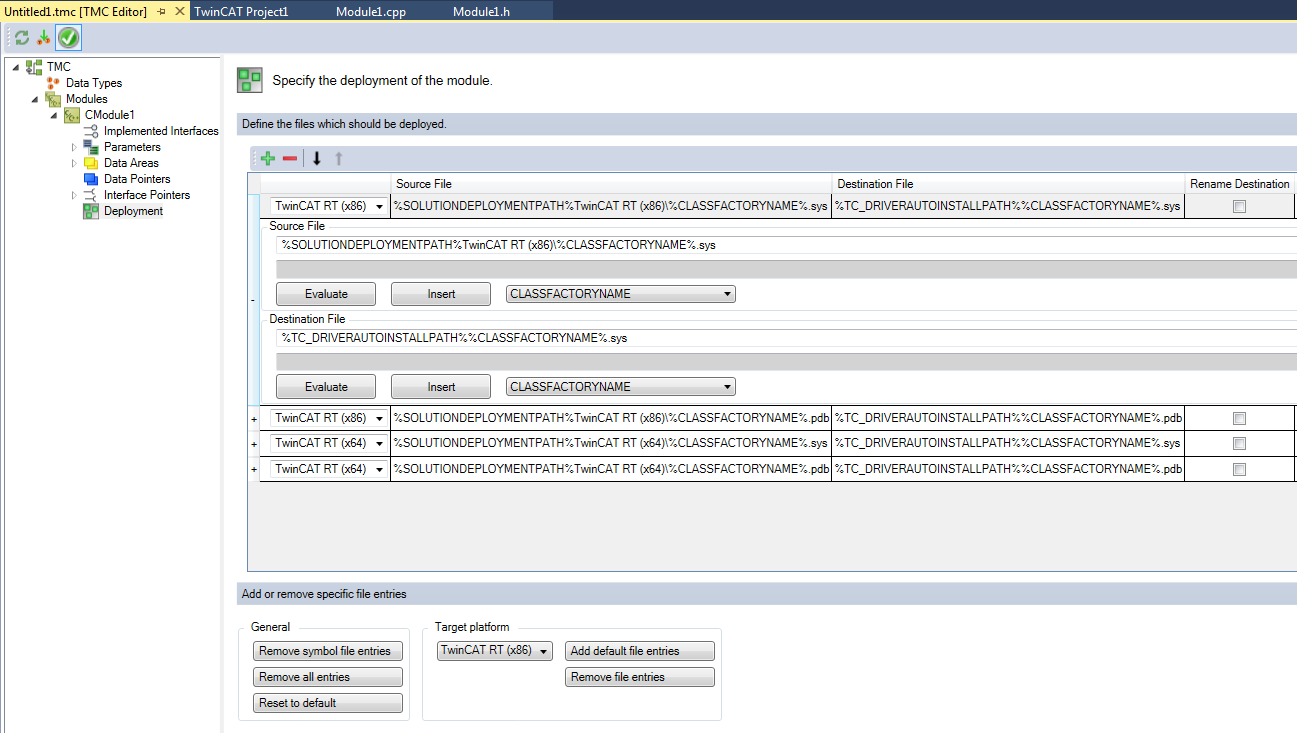This screenshot has height=733, width=1297.
Task: Click the green reload arrows toolbar icon
Action: coord(22,38)
